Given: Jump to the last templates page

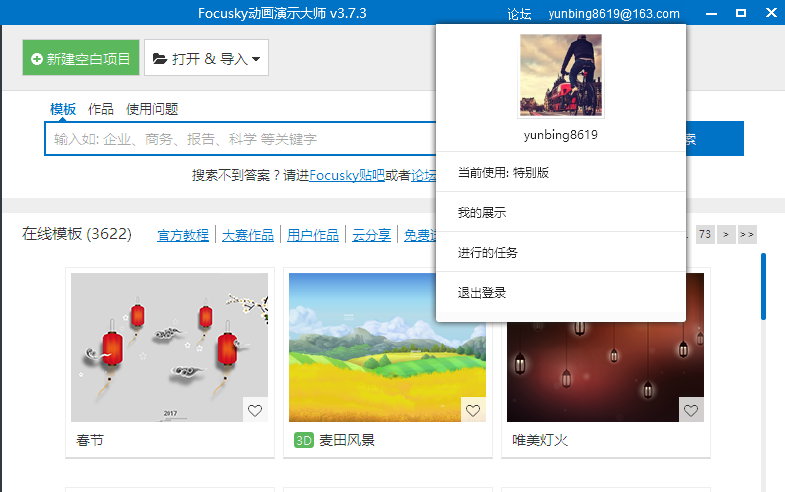Looking at the screenshot, I should 747,234.
